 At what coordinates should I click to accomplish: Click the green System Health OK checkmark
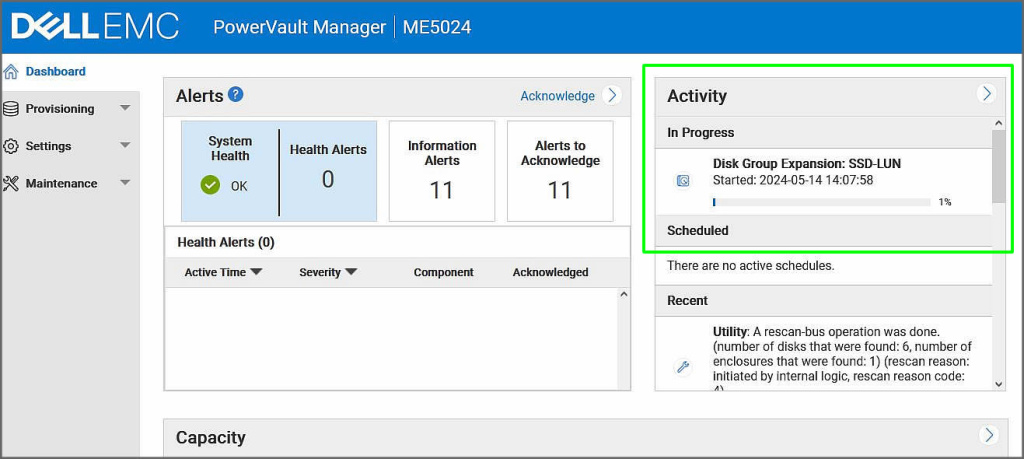click(x=210, y=185)
